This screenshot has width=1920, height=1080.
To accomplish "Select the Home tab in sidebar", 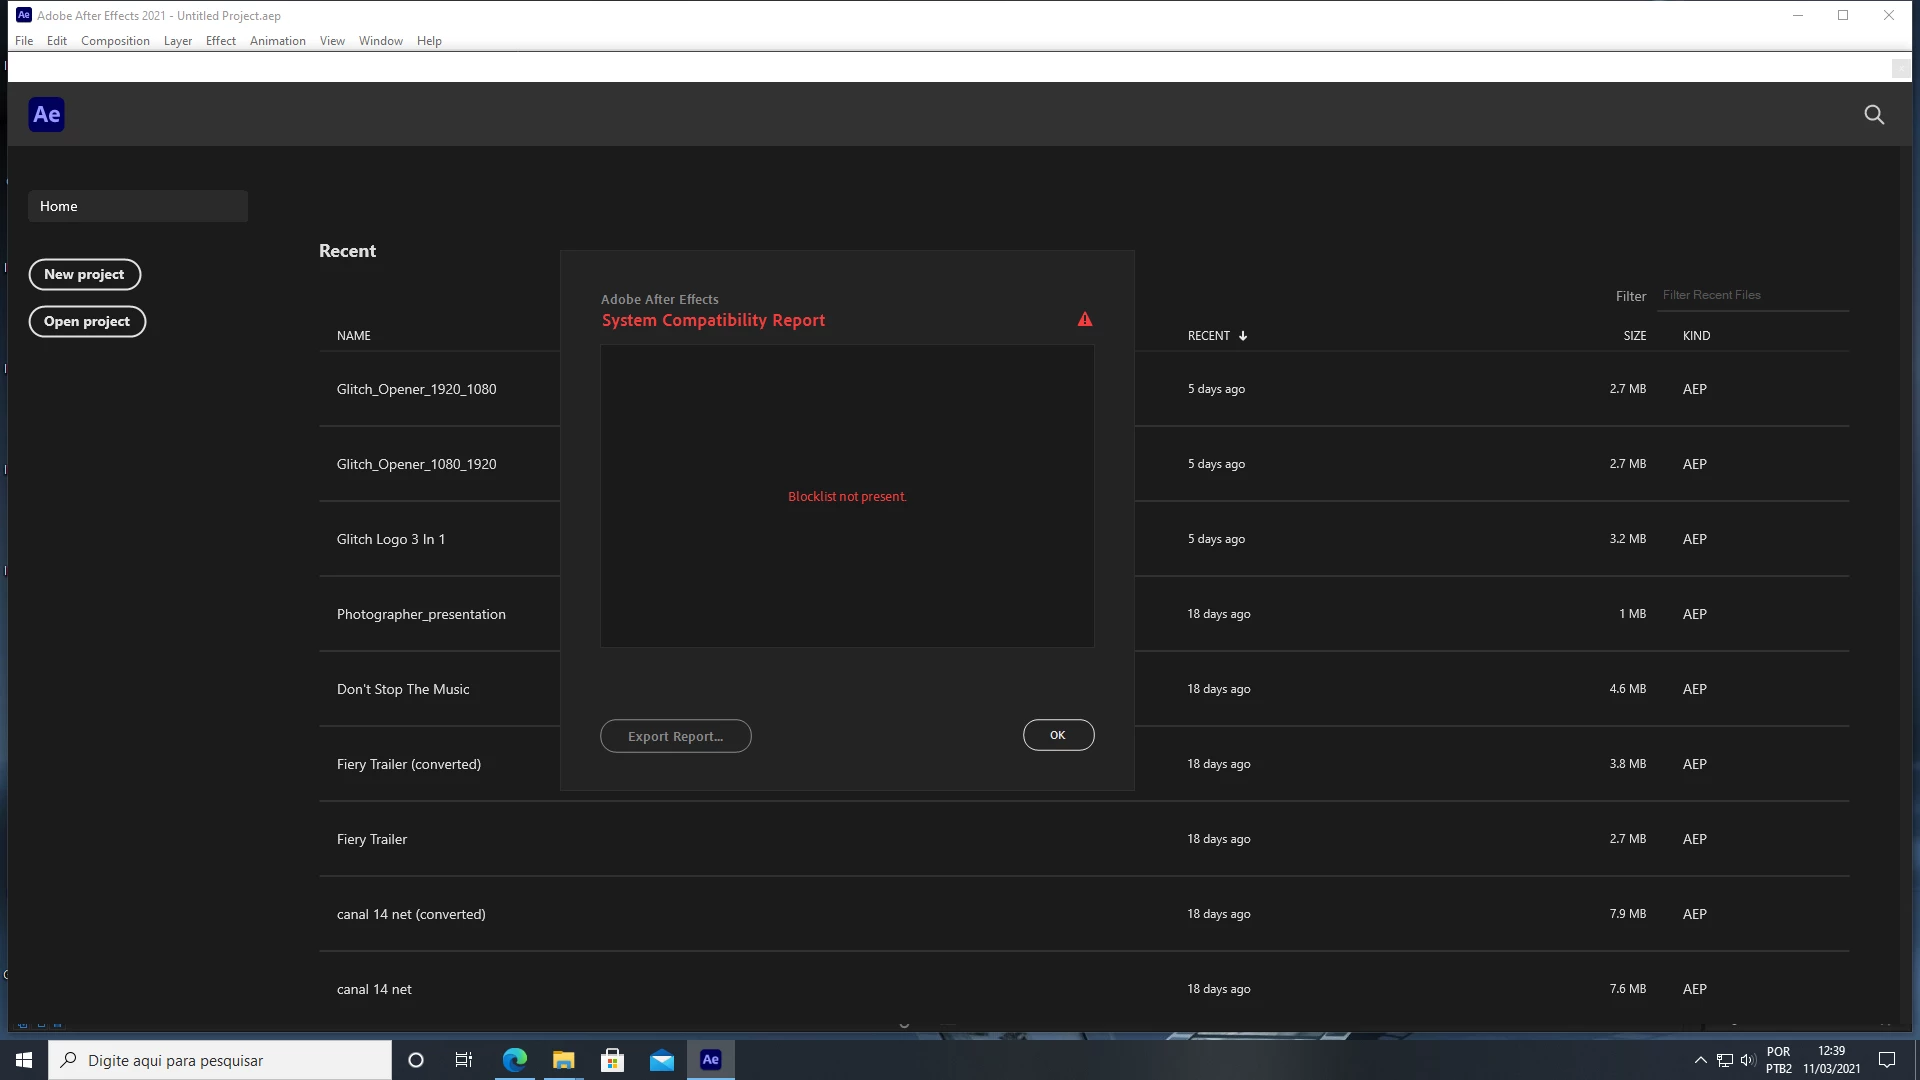I will coord(138,206).
